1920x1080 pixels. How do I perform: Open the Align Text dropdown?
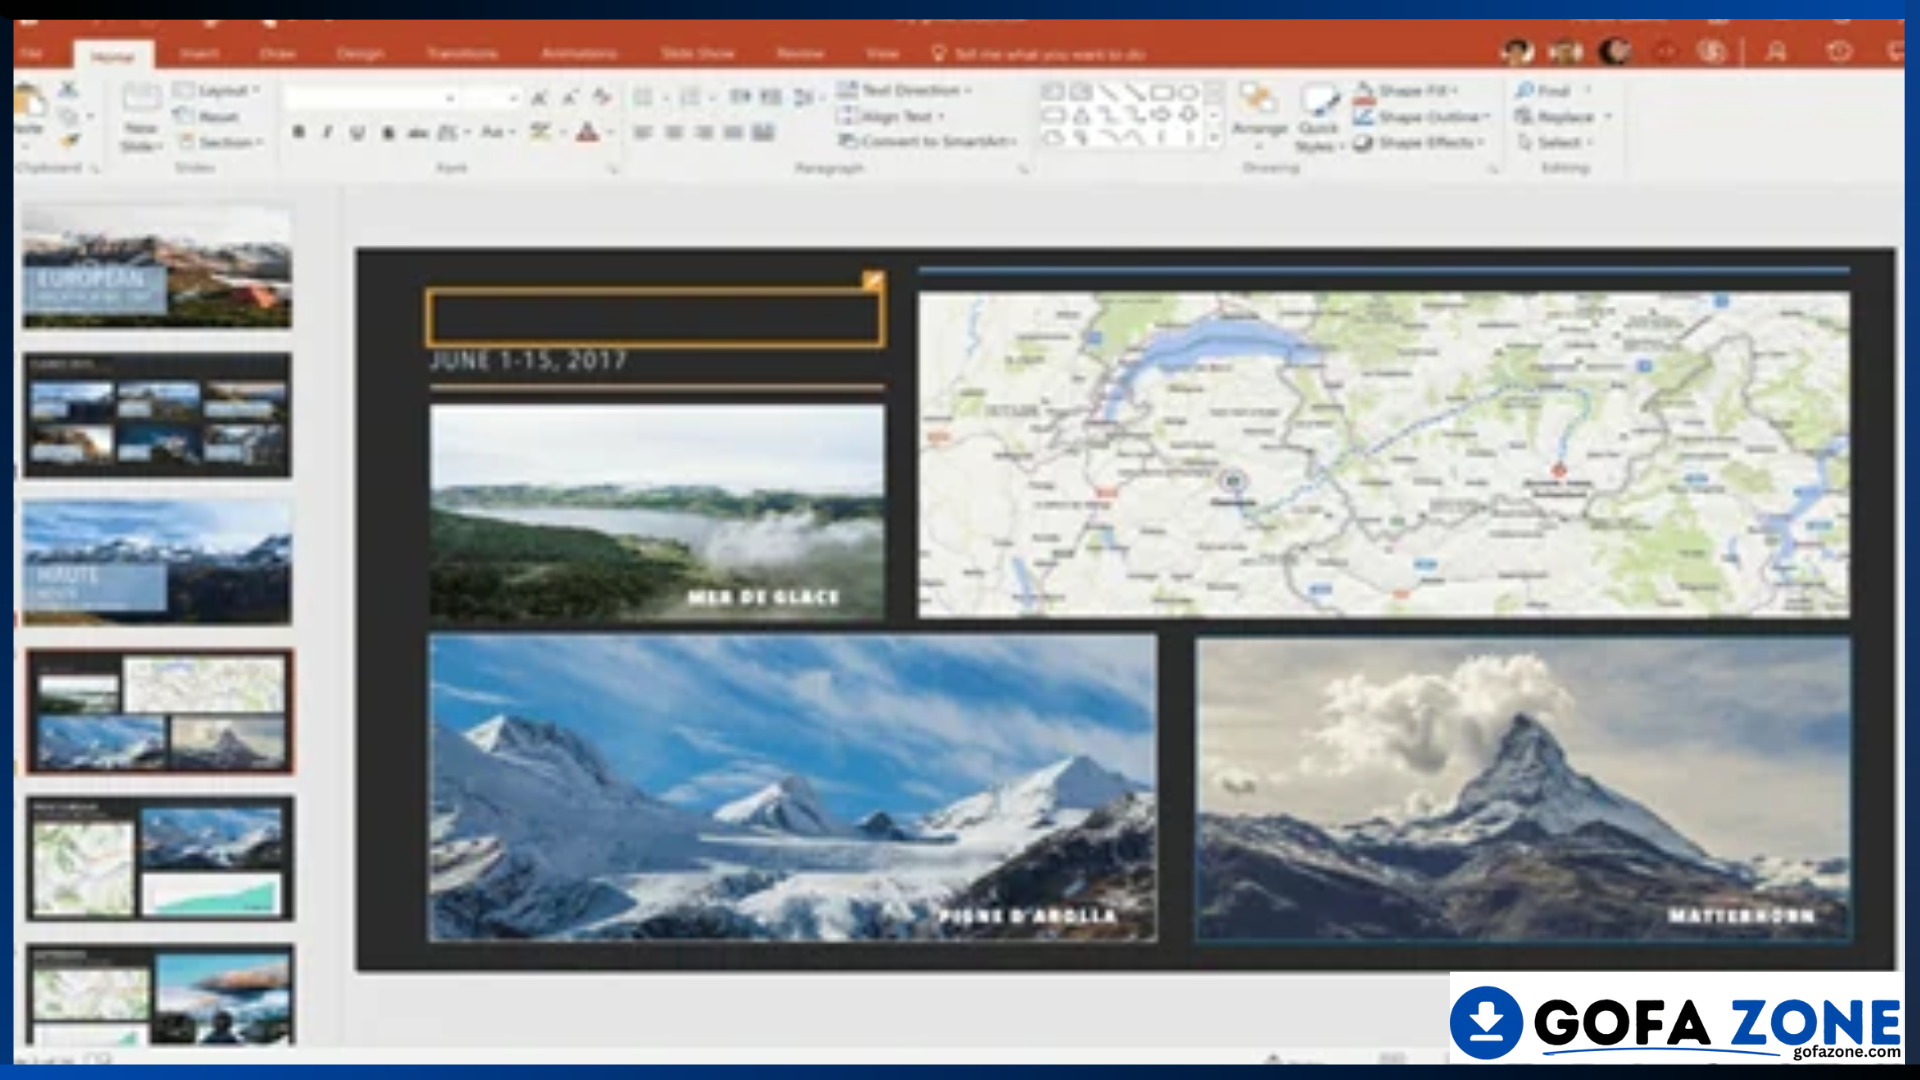click(x=891, y=116)
